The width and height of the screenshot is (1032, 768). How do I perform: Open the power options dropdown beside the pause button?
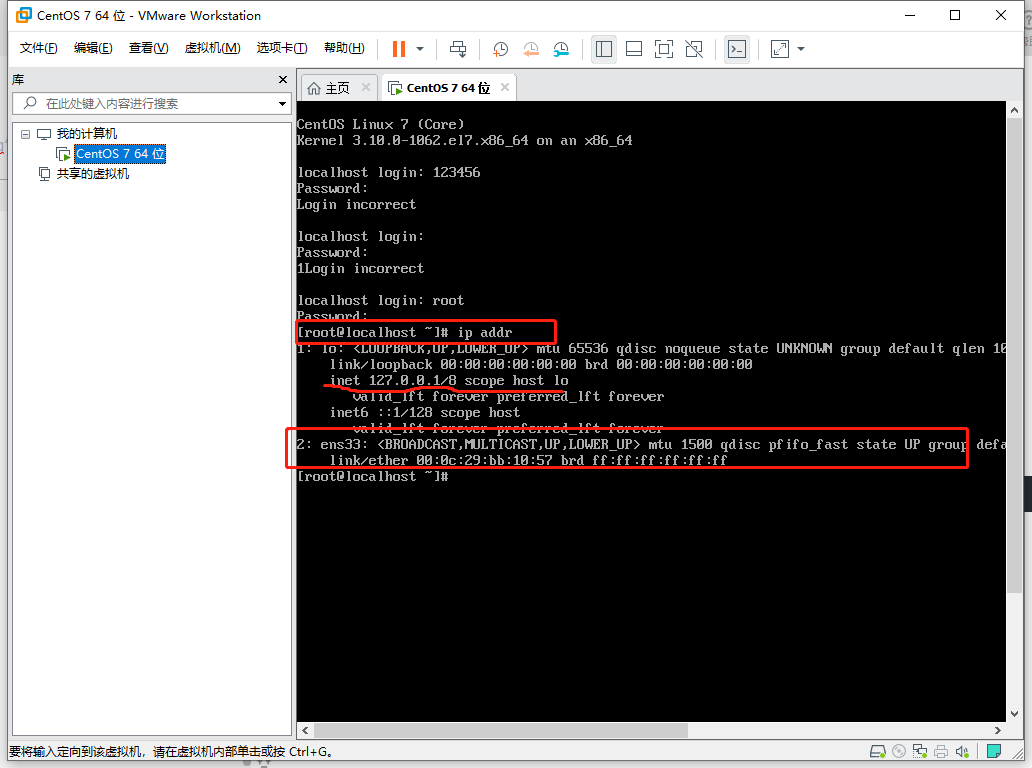click(x=420, y=49)
